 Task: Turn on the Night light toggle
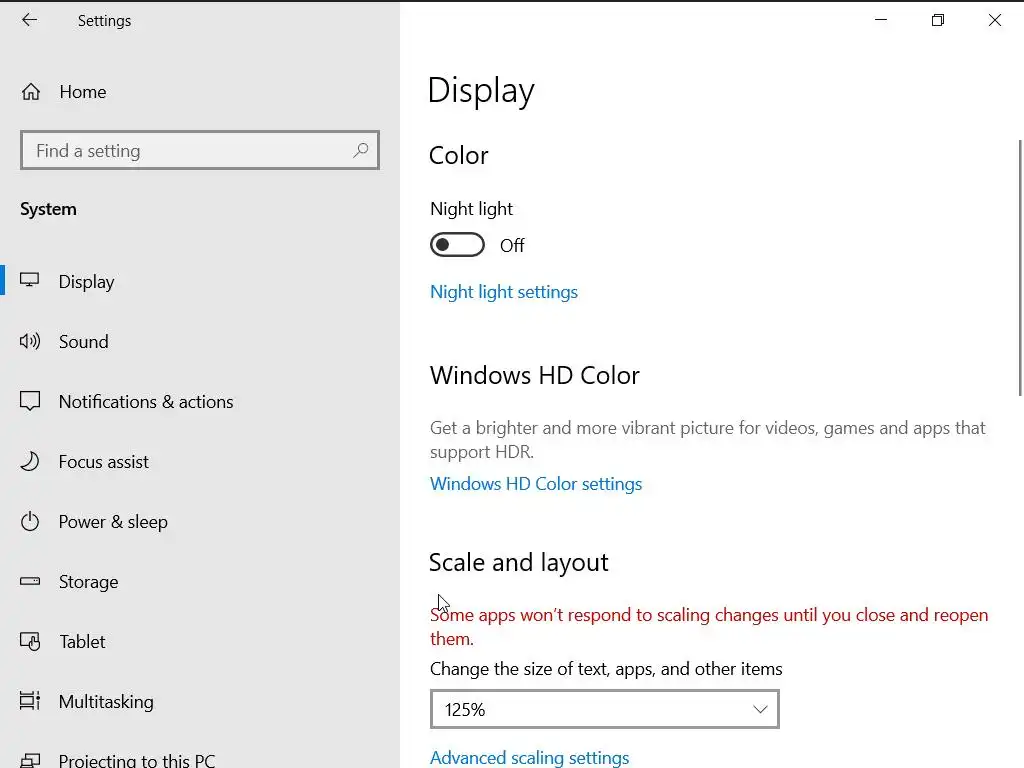[x=457, y=245]
